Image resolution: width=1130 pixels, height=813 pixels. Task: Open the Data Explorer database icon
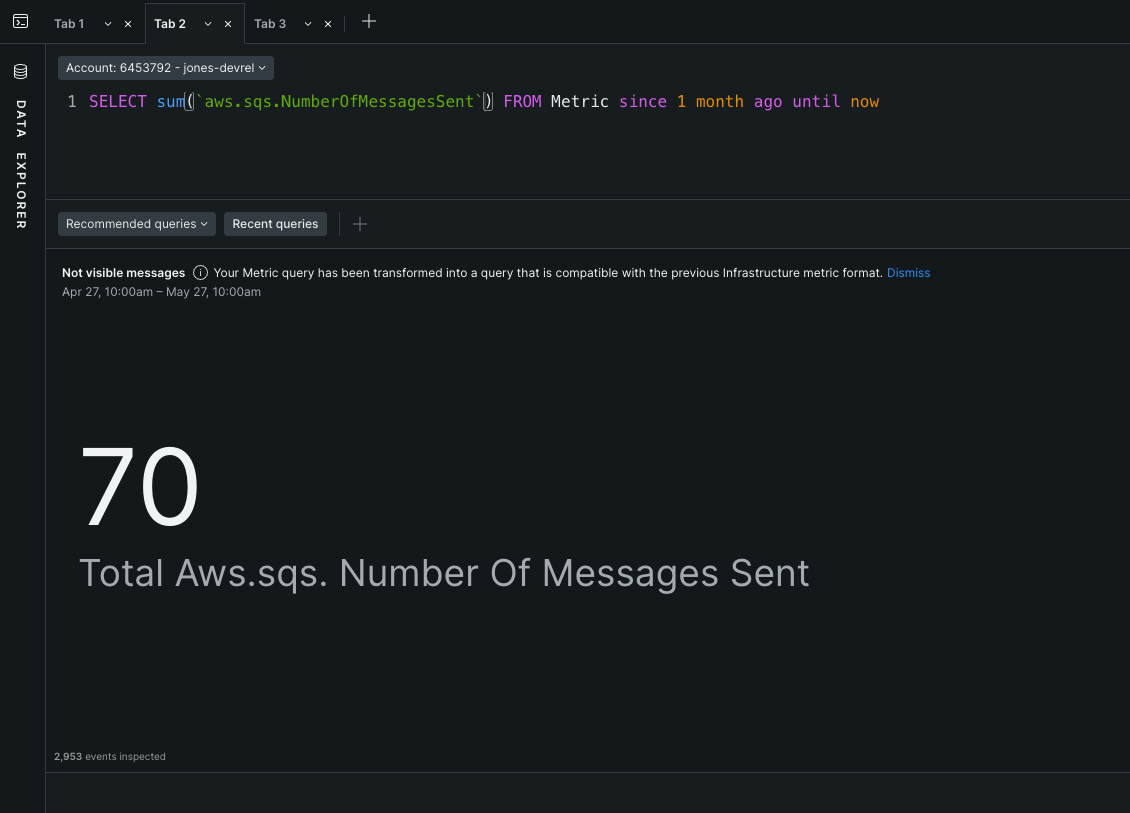[21, 71]
